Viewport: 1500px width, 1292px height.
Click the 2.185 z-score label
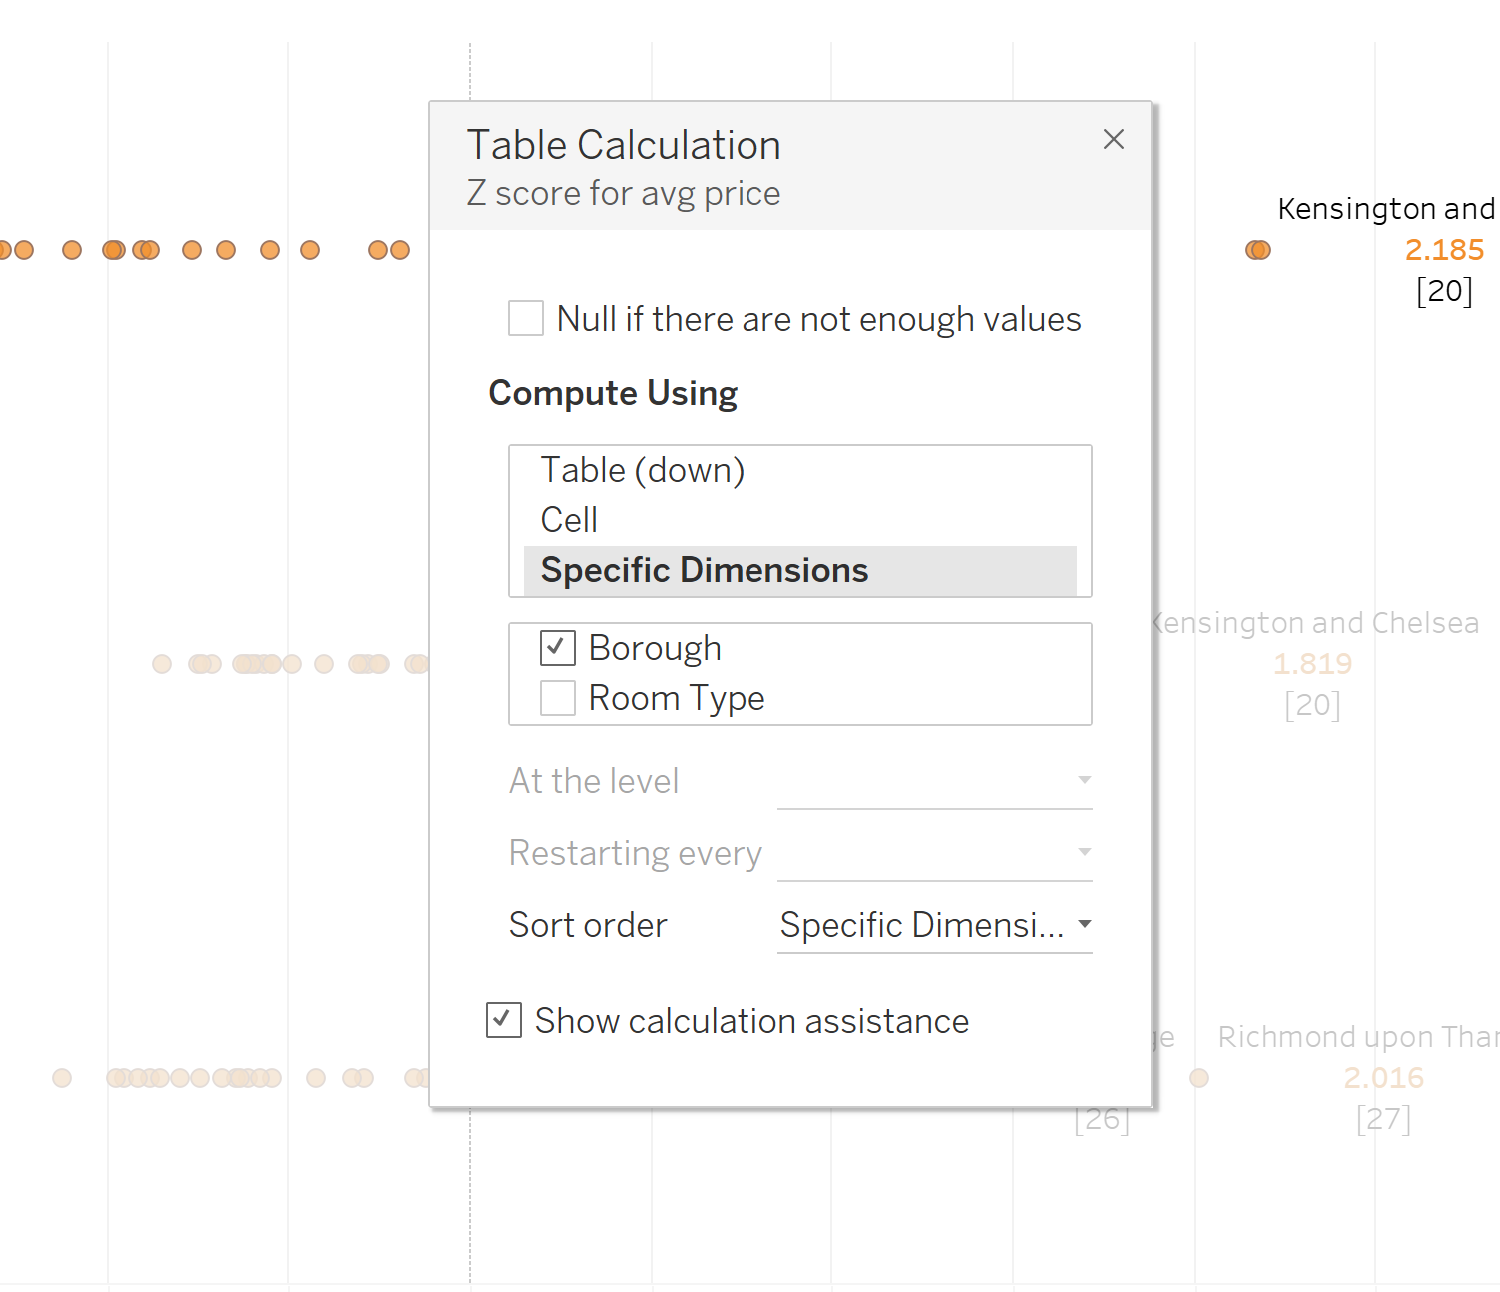click(1443, 250)
